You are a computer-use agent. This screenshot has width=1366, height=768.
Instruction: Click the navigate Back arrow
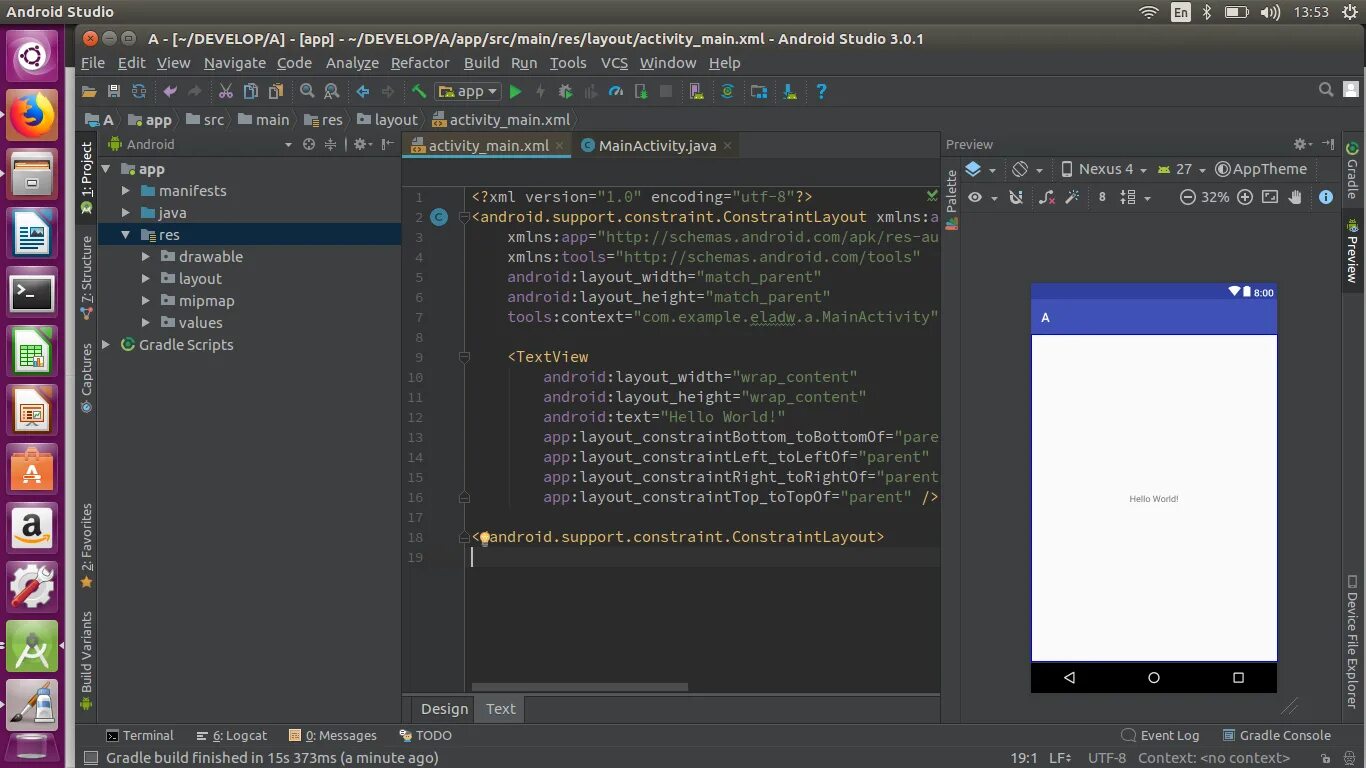pos(363,91)
